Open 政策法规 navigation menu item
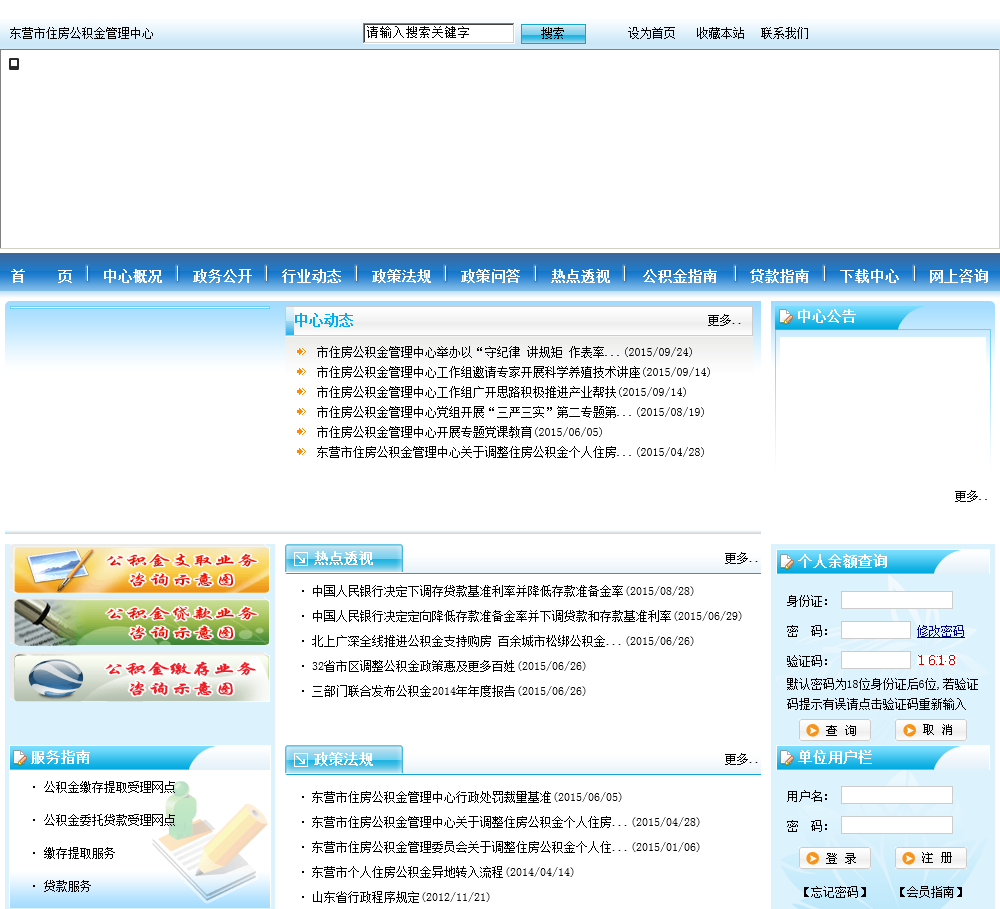 [401, 276]
